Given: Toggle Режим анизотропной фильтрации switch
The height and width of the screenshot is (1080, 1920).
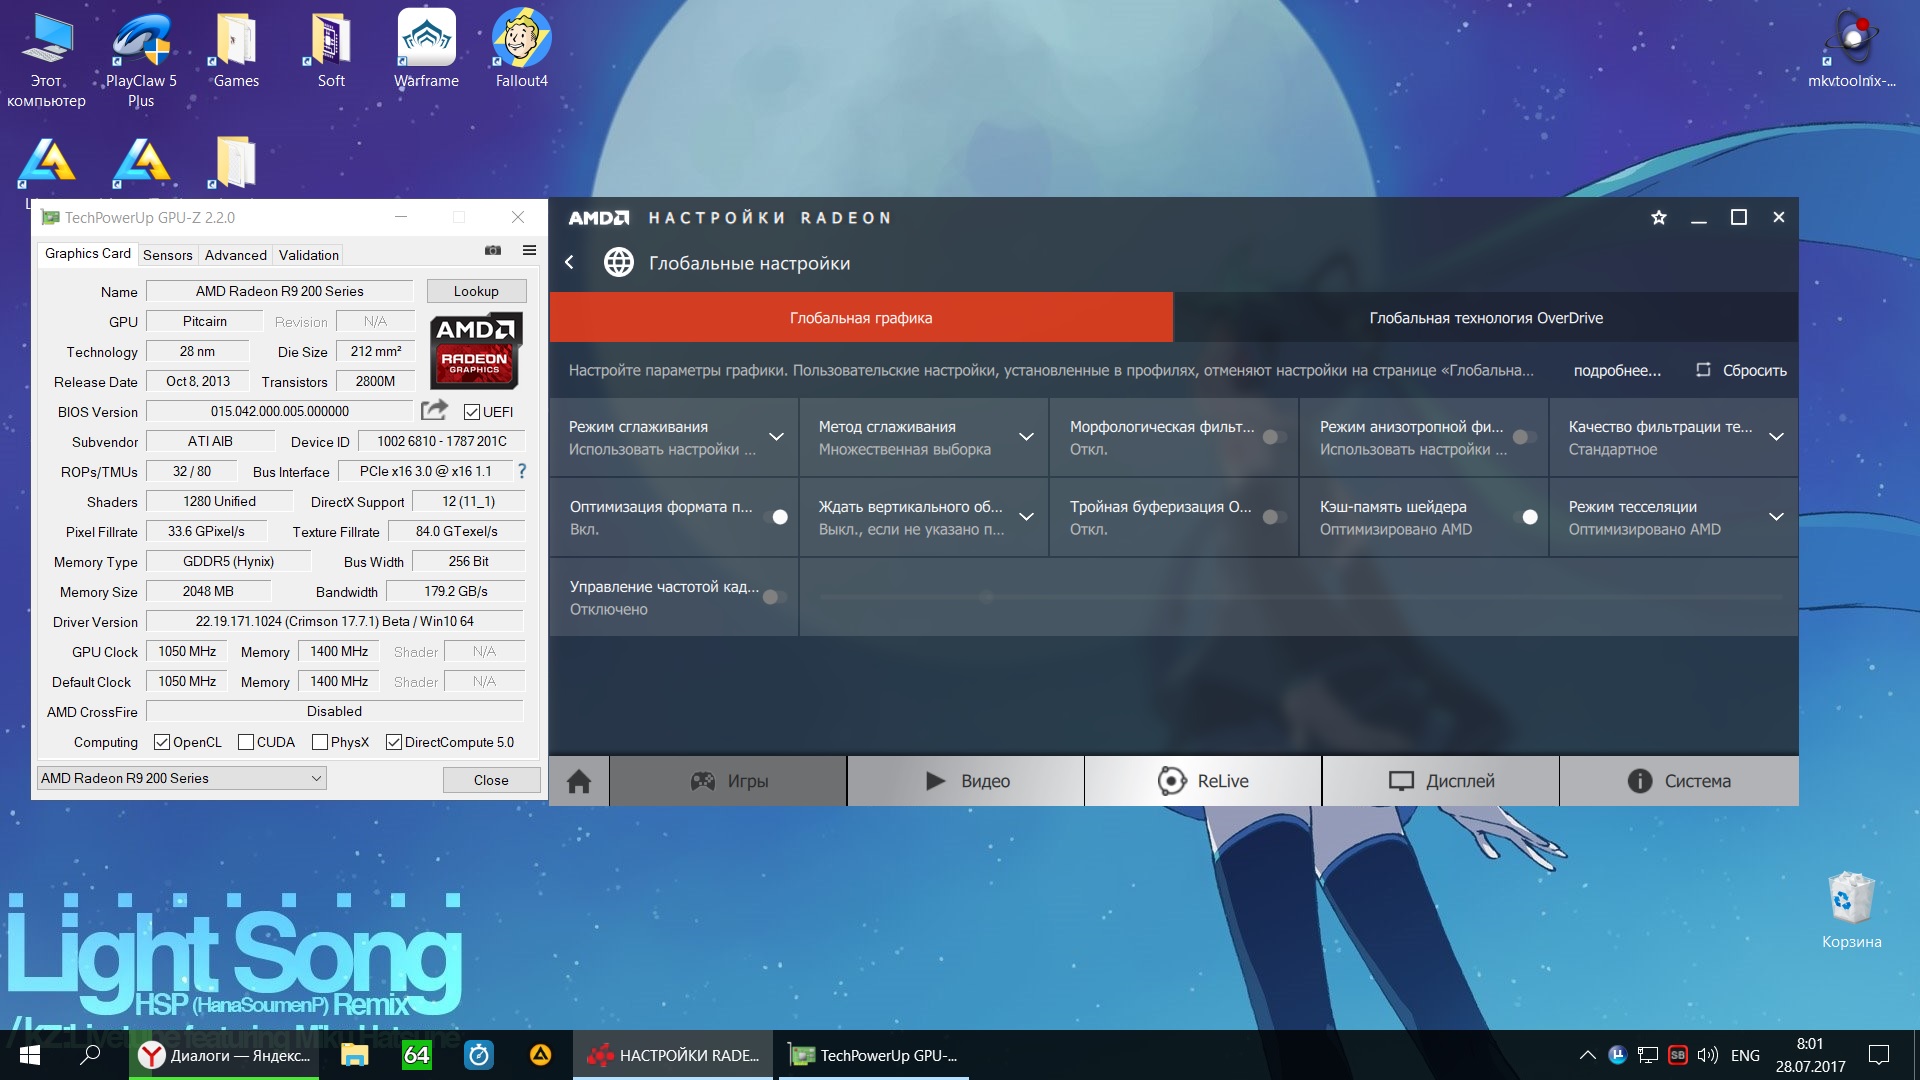Looking at the screenshot, I should (x=1524, y=437).
